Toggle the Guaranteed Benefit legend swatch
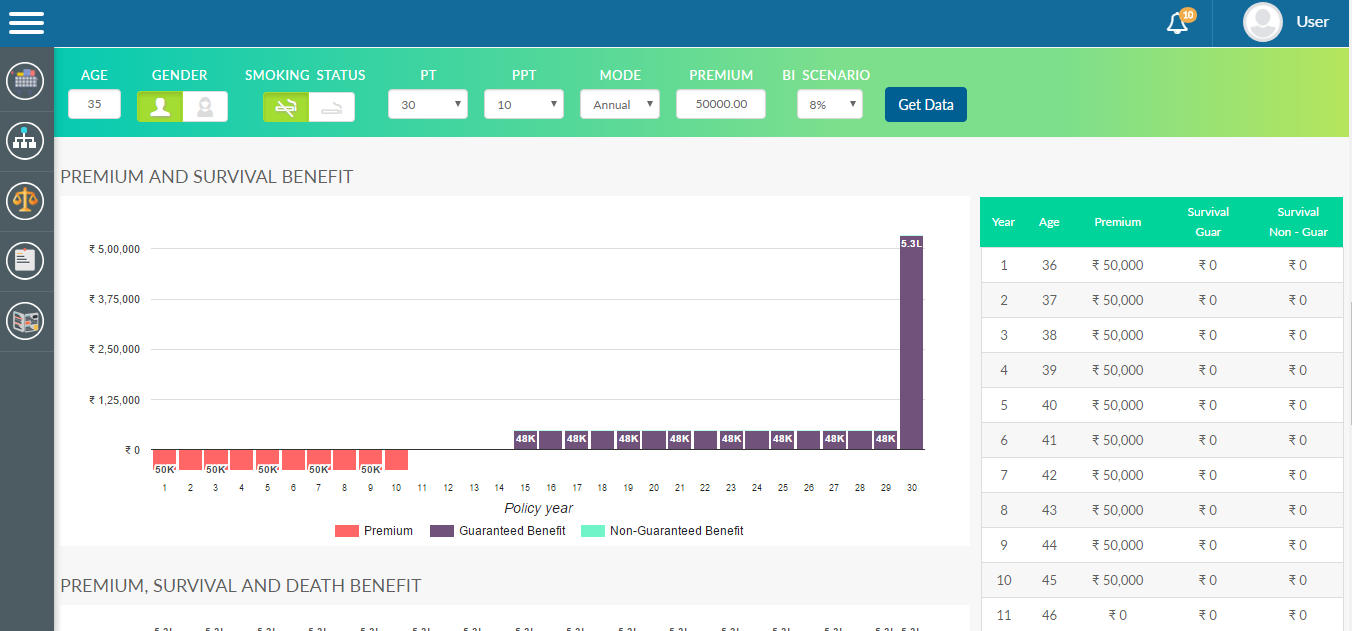The width and height of the screenshot is (1352, 631). pos(441,531)
